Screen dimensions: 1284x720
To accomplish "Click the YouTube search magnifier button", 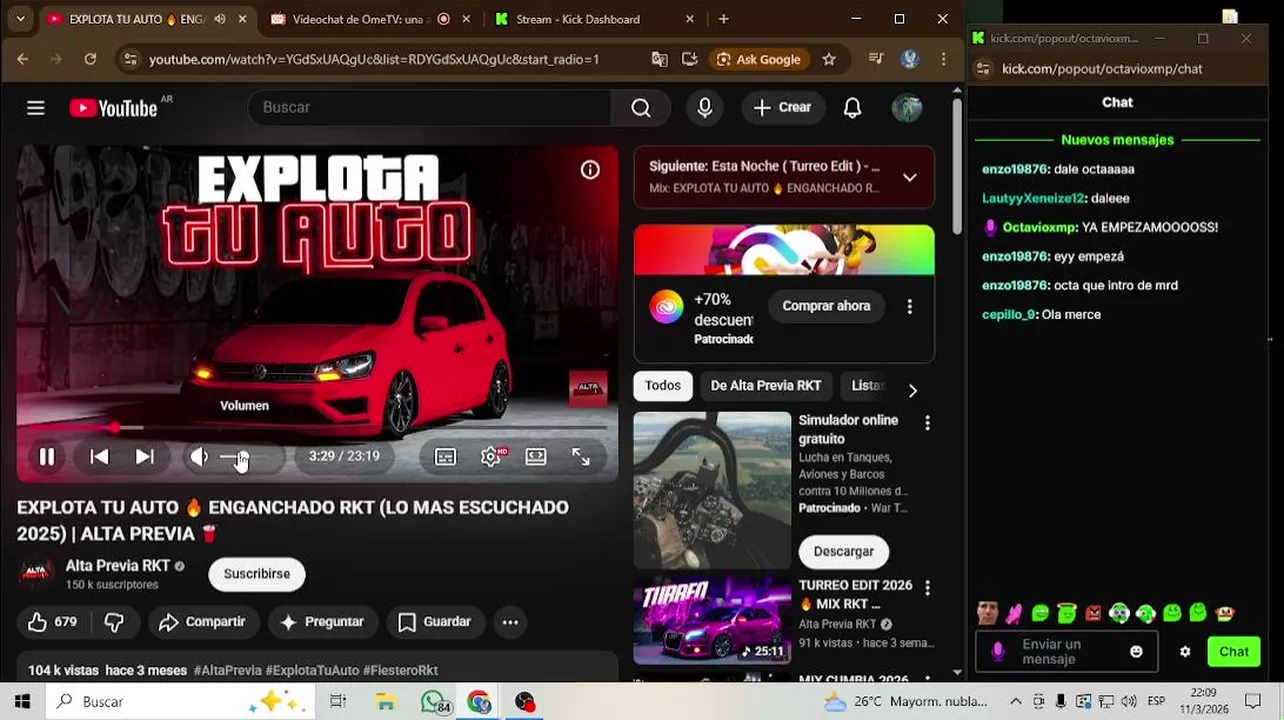I will click(641, 108).
